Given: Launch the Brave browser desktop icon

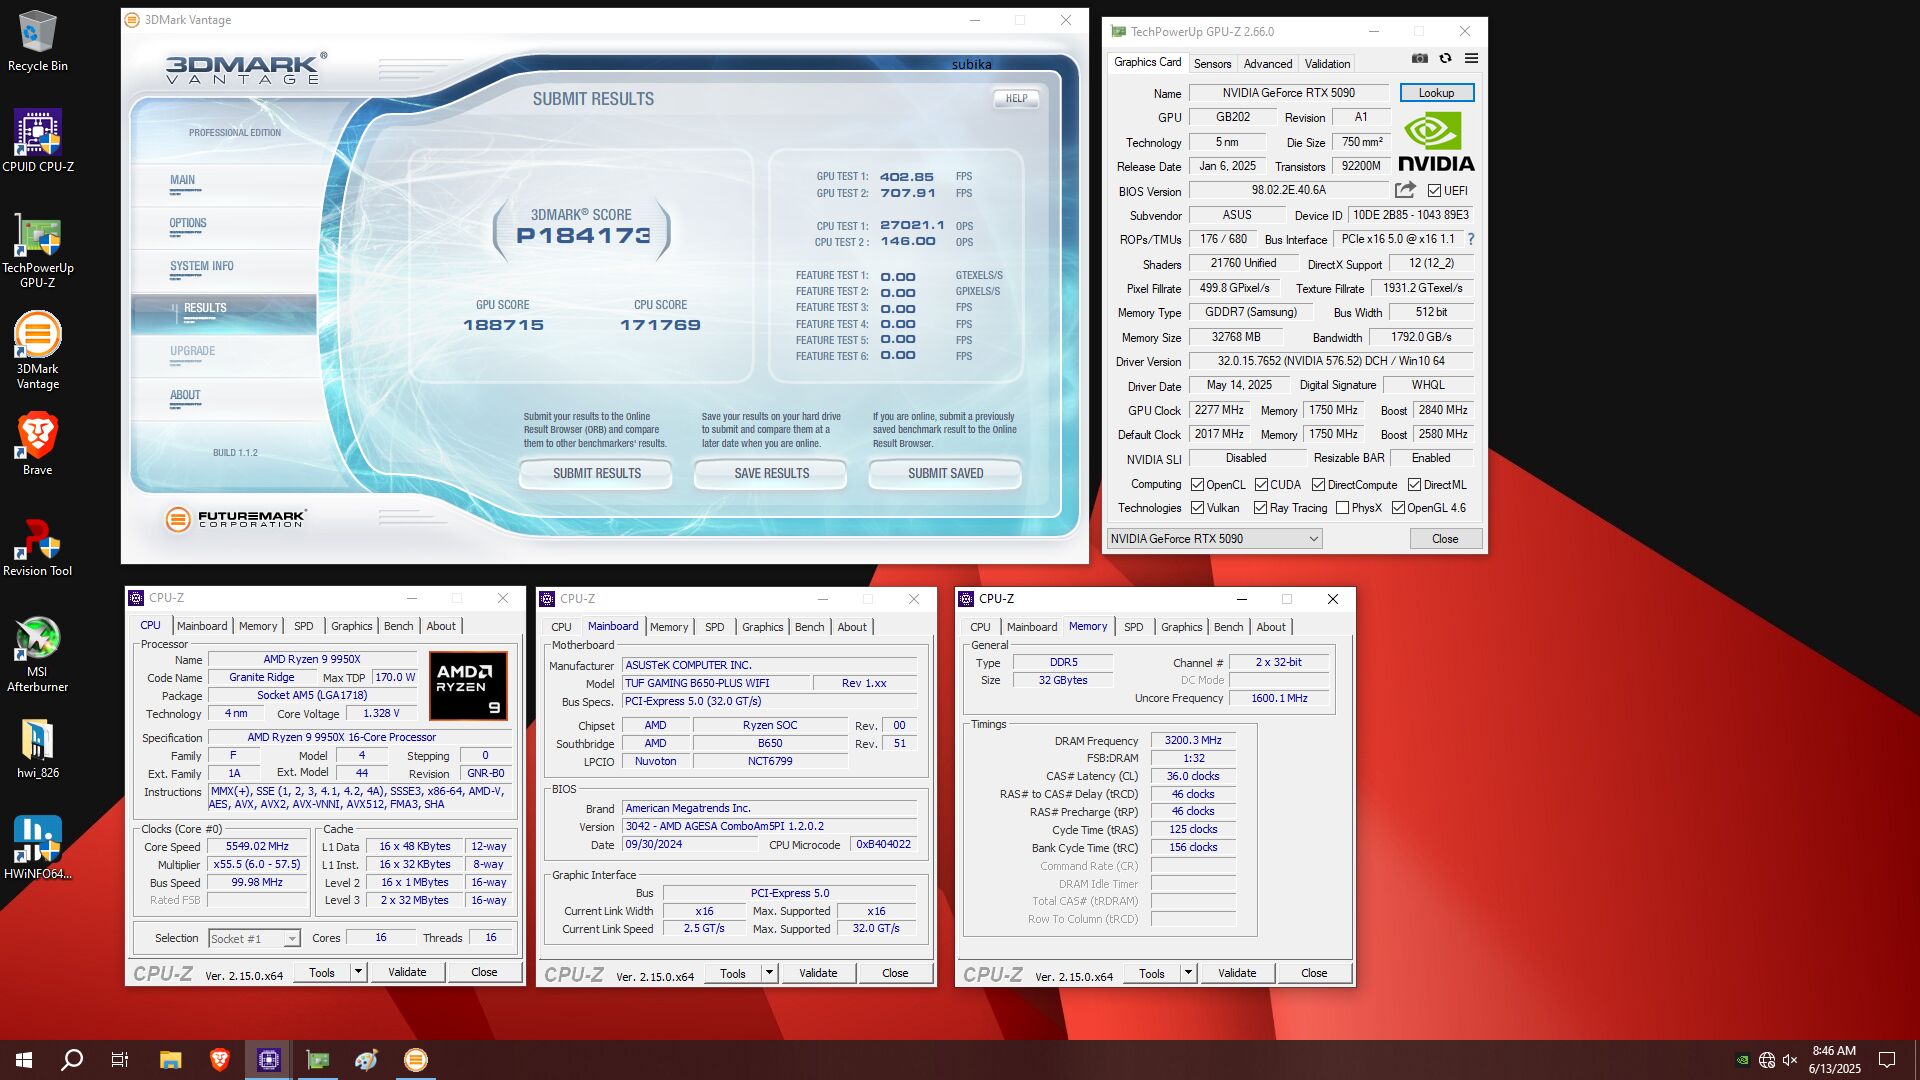Looking at the screenshot, I should pos(37,443).
